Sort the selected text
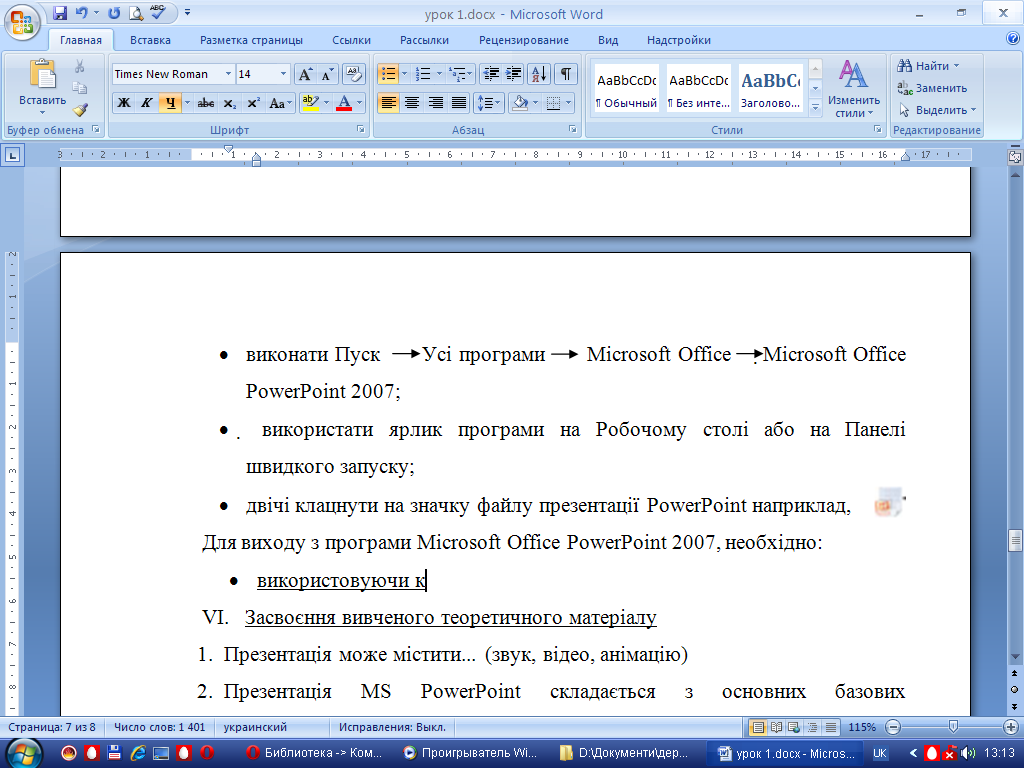Screen dimensions: 1024x768 pos(539,74)
